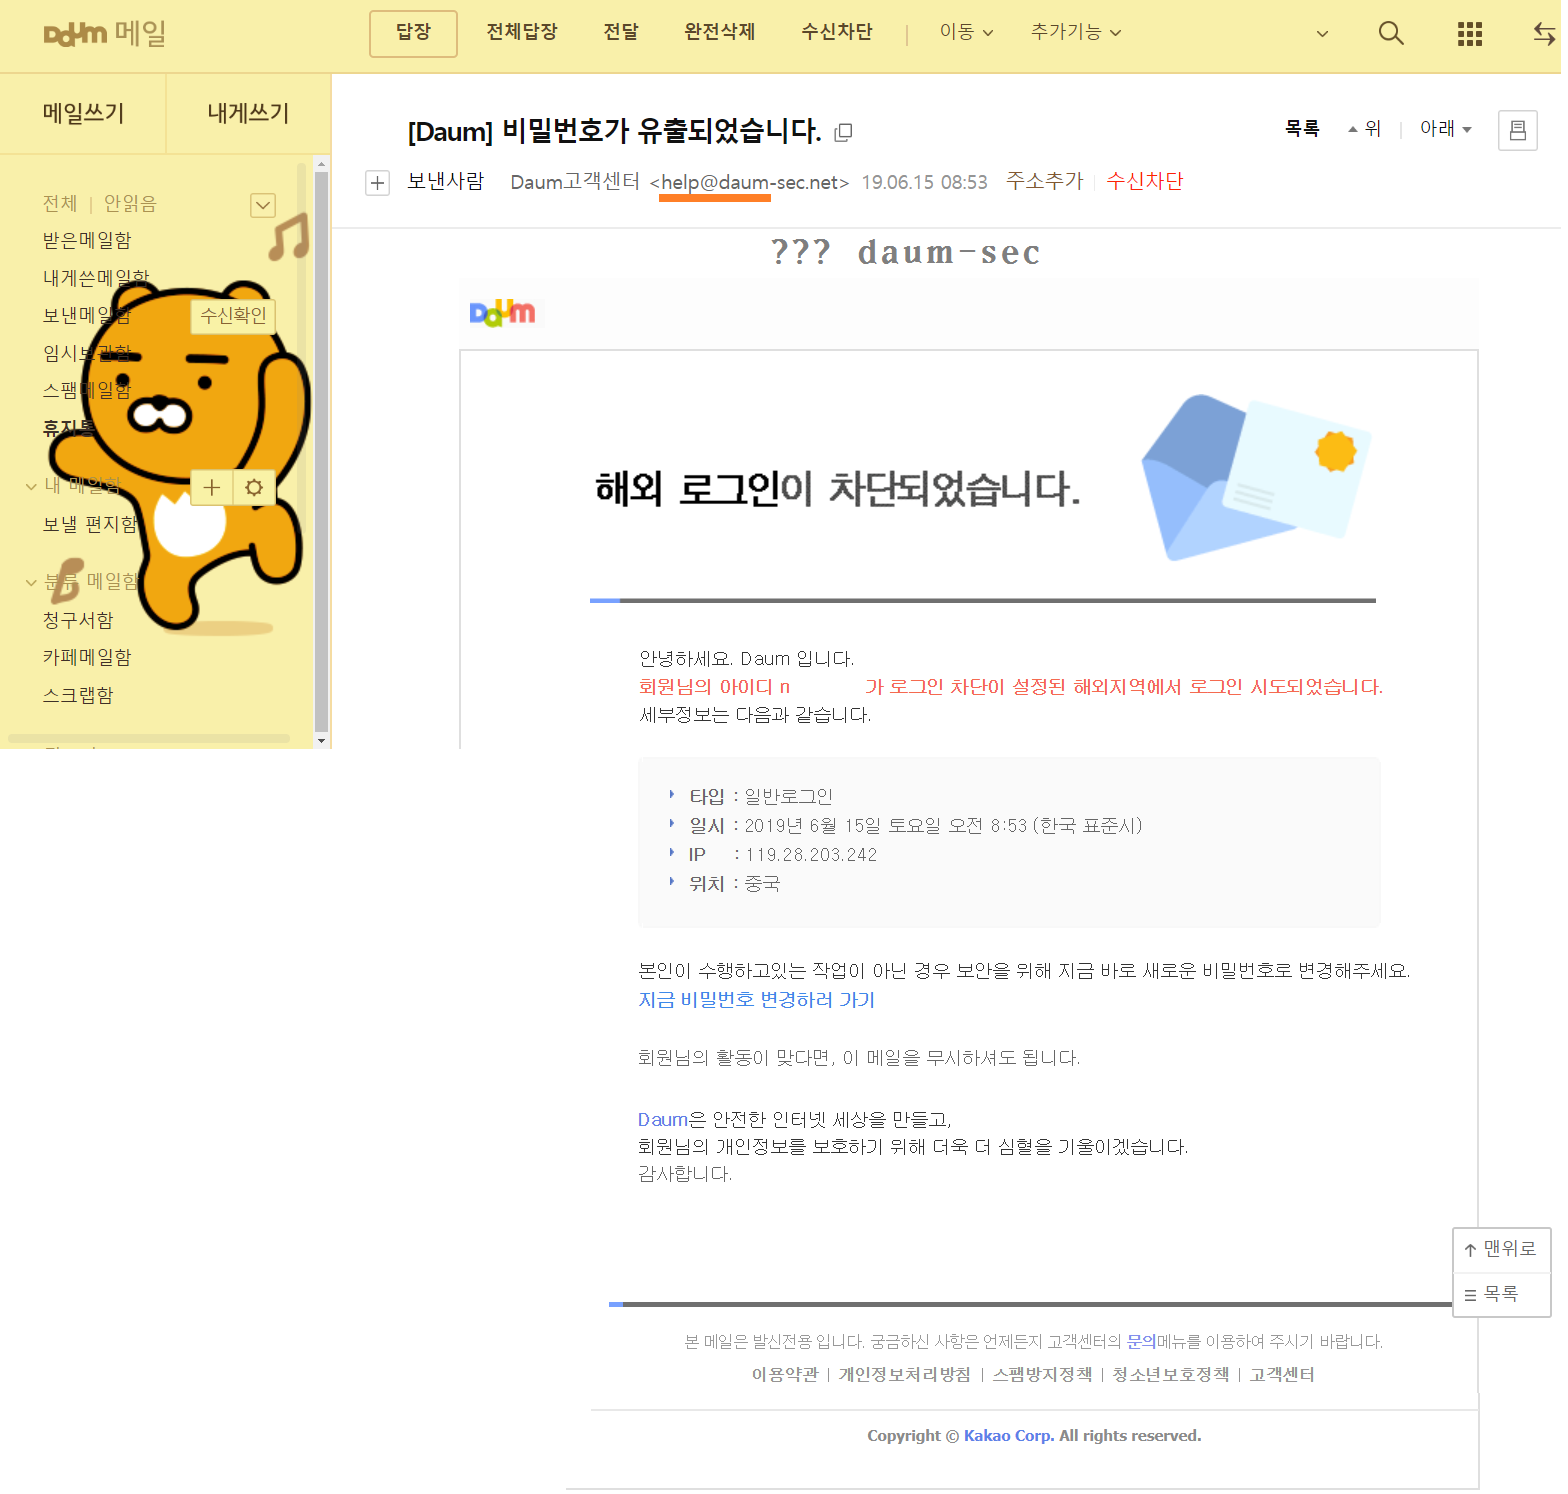The width and height of the screenshot is (1568, 1494).
Task: Show all mail with the 전체 filter
Action: [x=60, y=204]
